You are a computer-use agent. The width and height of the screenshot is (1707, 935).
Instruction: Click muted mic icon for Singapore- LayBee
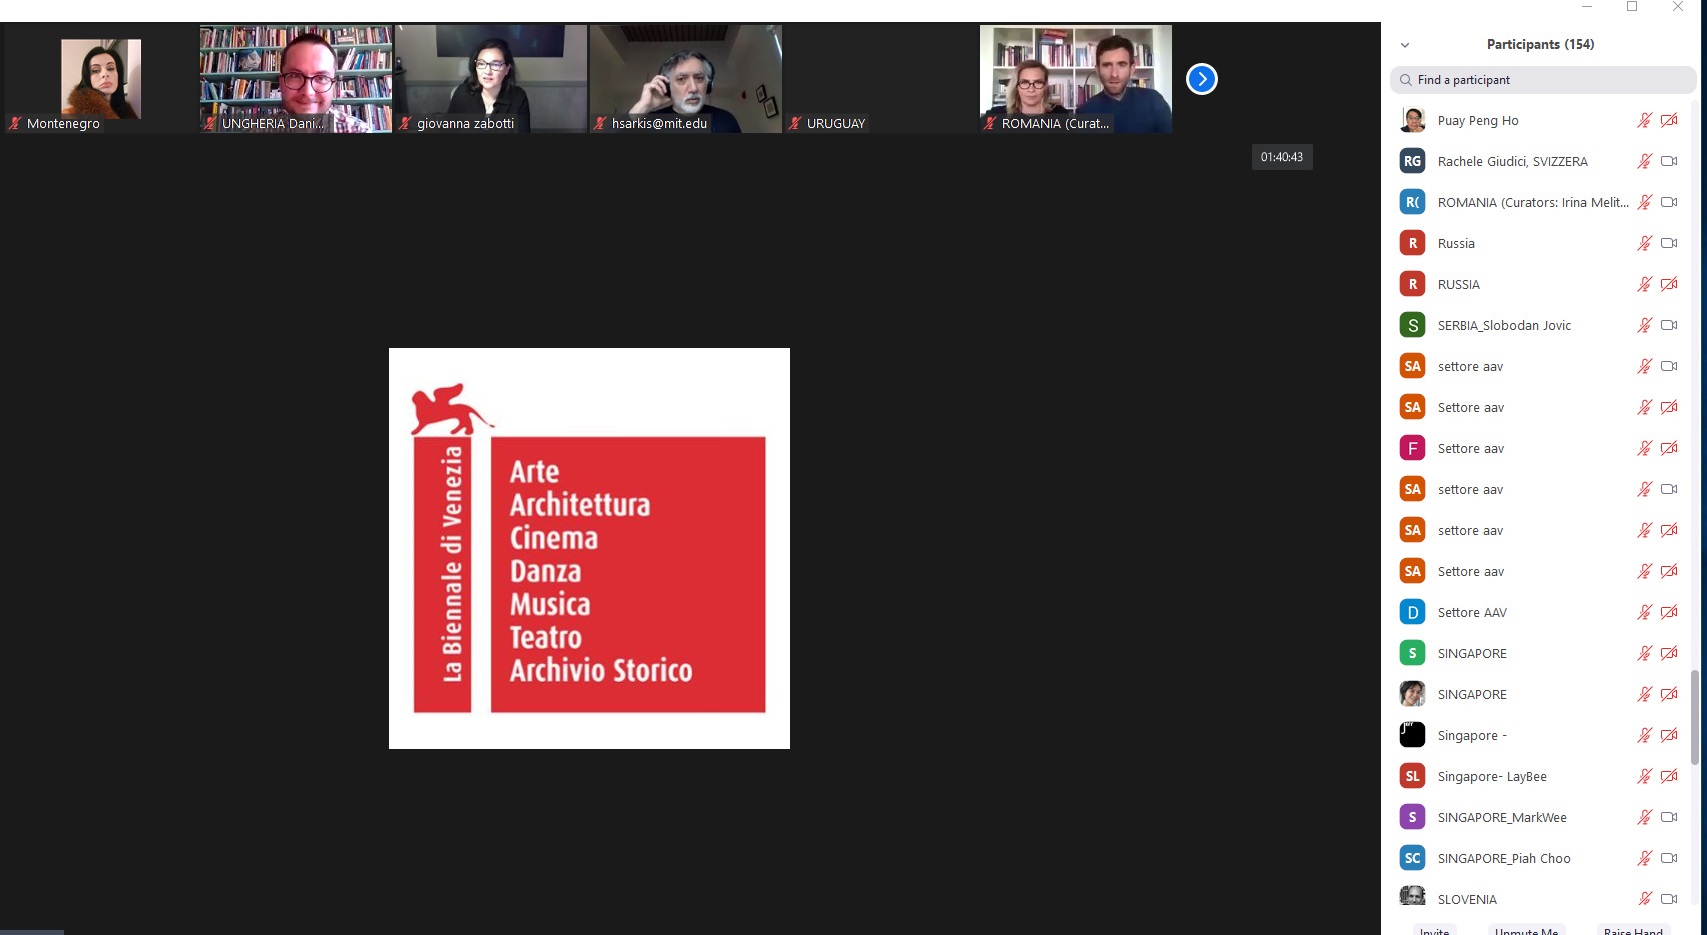[1644, 776]
